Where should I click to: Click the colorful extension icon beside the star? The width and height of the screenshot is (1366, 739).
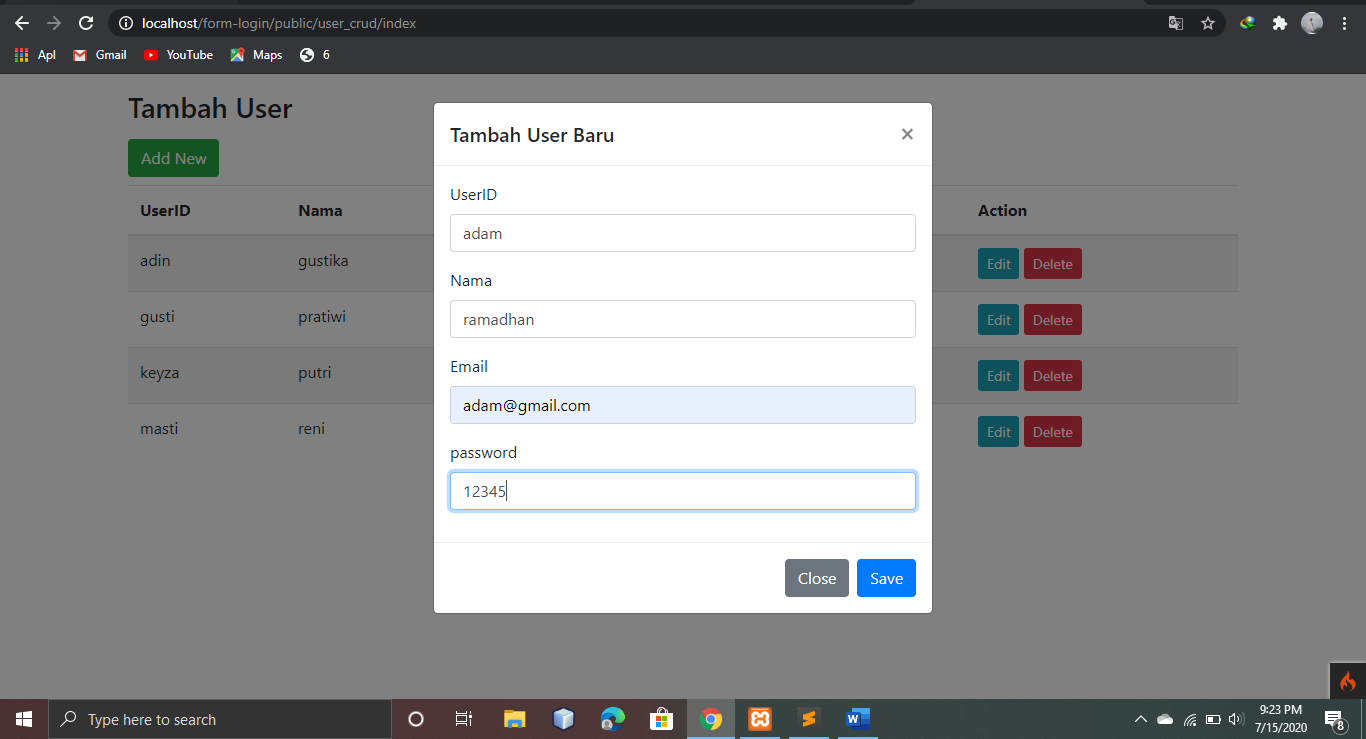click(x=1248, y=23)
